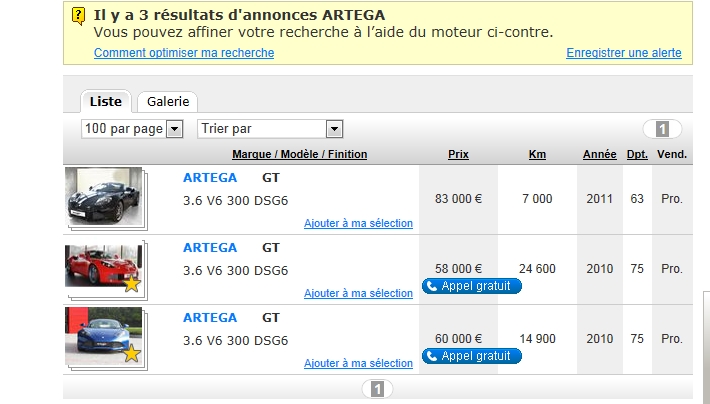The width and height of the screenshot is (710, 404).
Task: Open the black Artega GT photo thumbnail
Action: [x=104, y=197]
